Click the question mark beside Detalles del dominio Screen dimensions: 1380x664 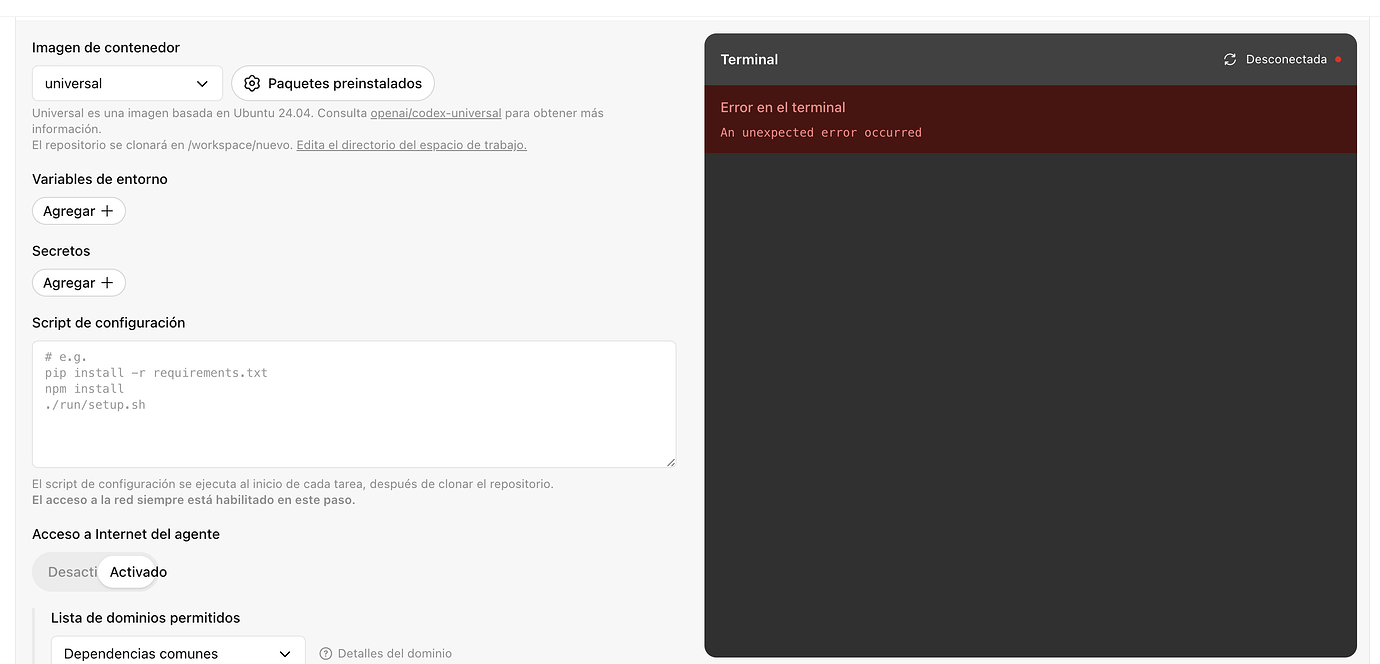tap(325, 653)
